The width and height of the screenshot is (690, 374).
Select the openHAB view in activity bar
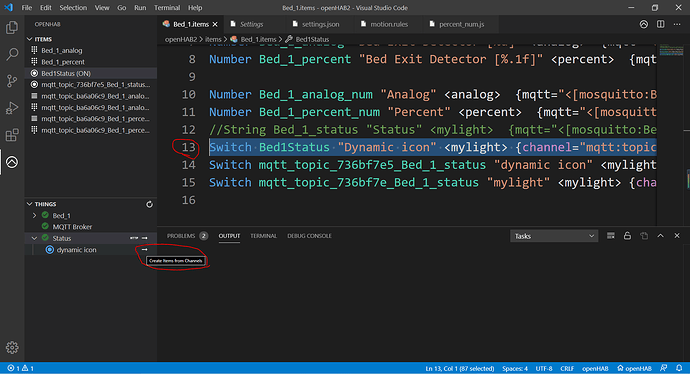pos(12,162)
